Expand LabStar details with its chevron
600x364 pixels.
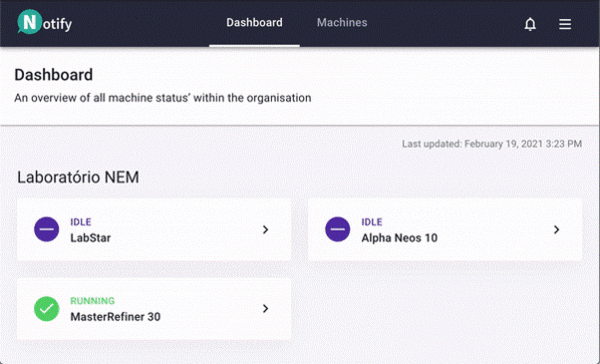(x=266, y=230)
